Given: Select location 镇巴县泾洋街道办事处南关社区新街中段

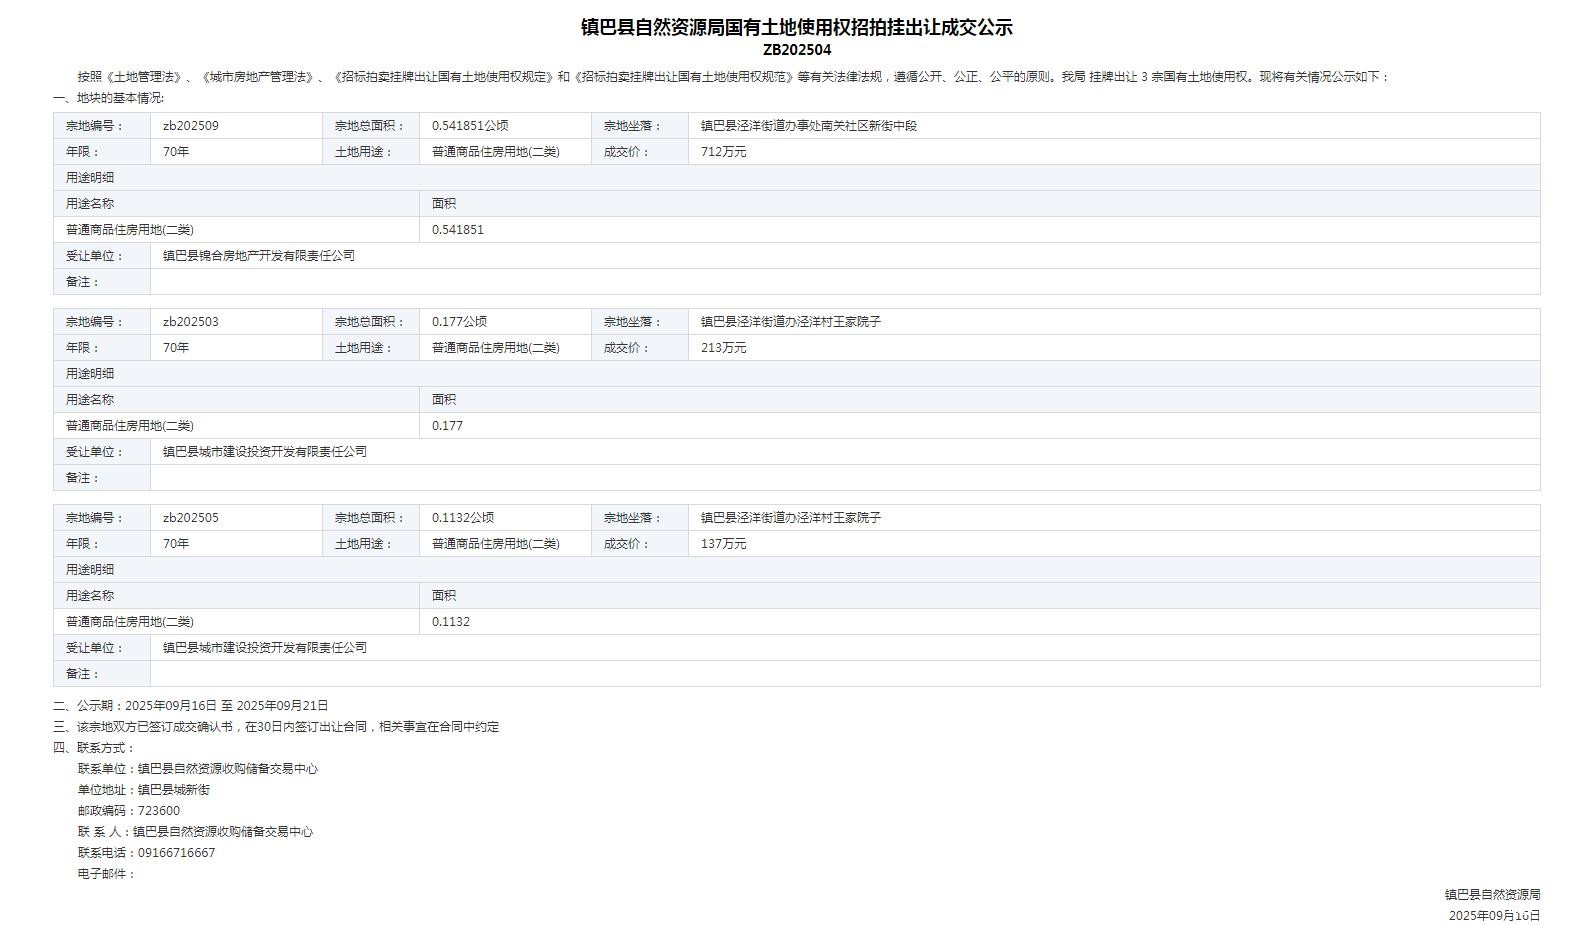Looking at the screenshot, I should [808, 126].
